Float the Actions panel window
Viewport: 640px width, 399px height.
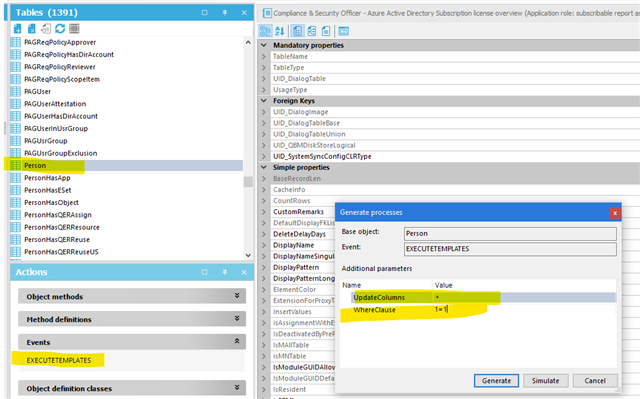point(205,272)
